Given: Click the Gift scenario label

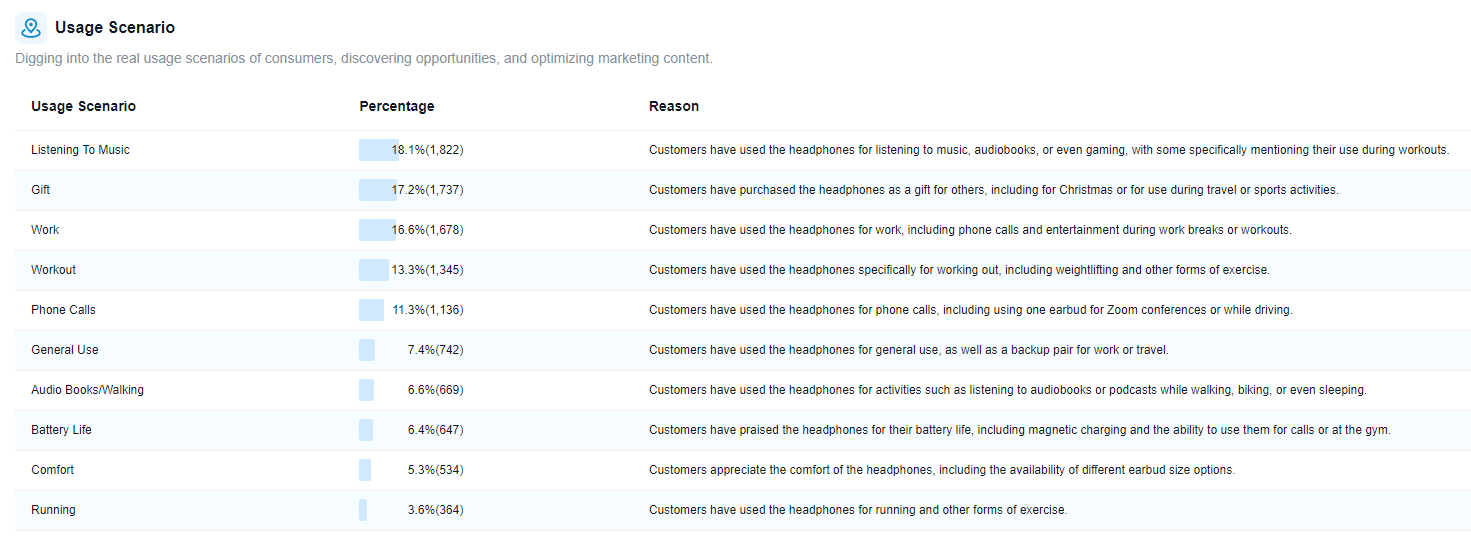Looking at the screenshot, I should click(41, 190).
